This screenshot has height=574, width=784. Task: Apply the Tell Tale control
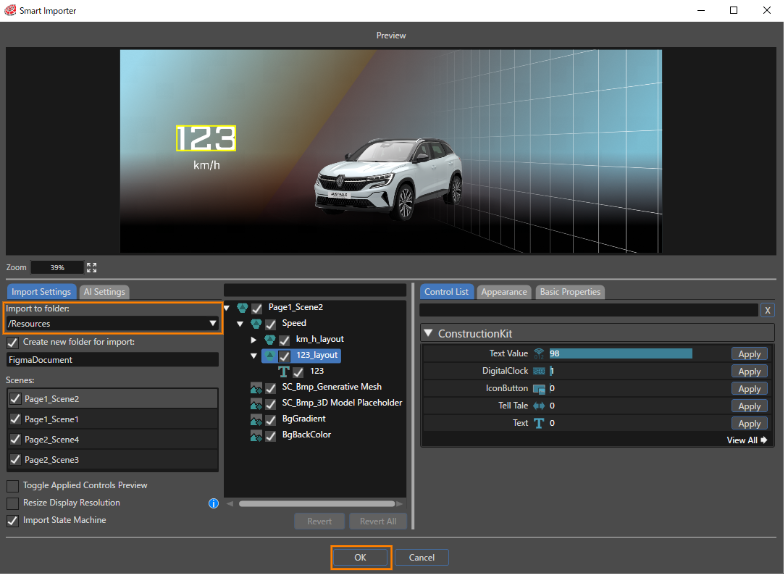tap(749, 406)
